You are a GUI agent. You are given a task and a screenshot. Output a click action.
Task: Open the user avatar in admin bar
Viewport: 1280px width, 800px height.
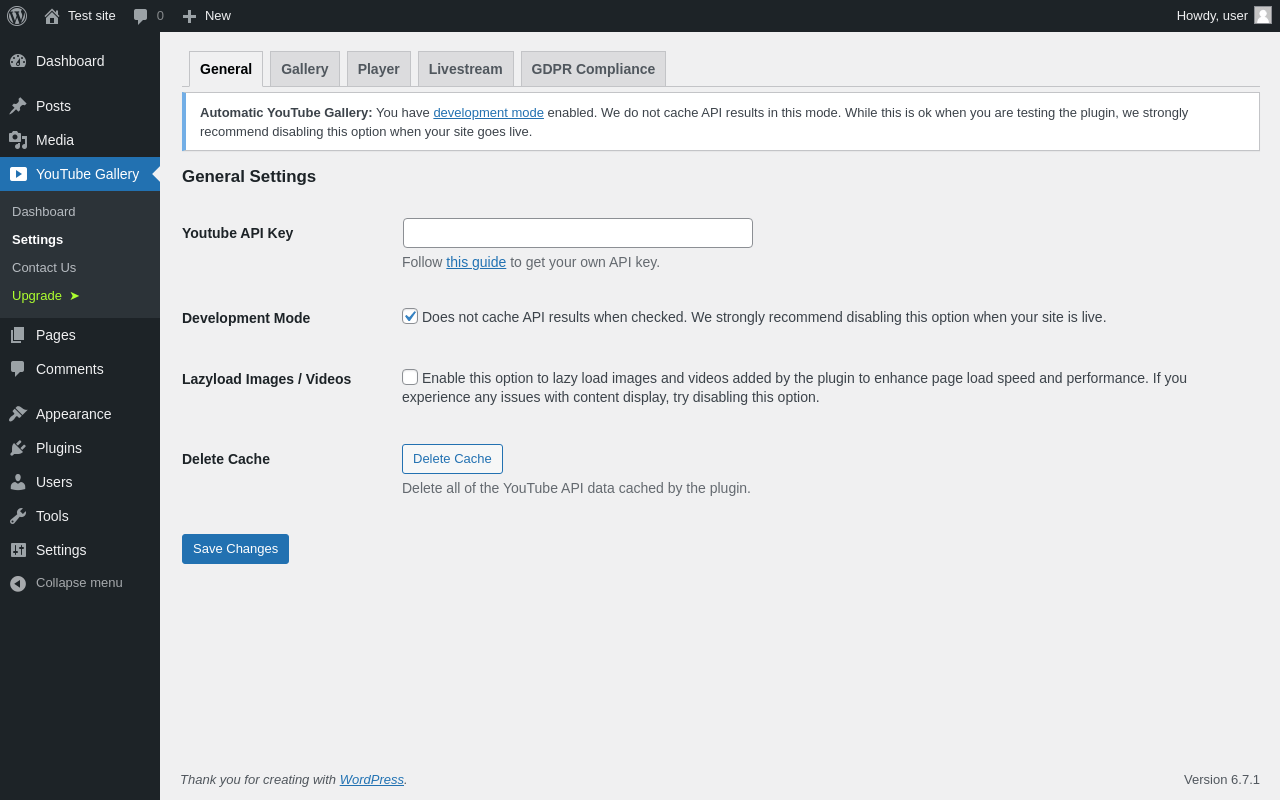tap(1263, 15)
